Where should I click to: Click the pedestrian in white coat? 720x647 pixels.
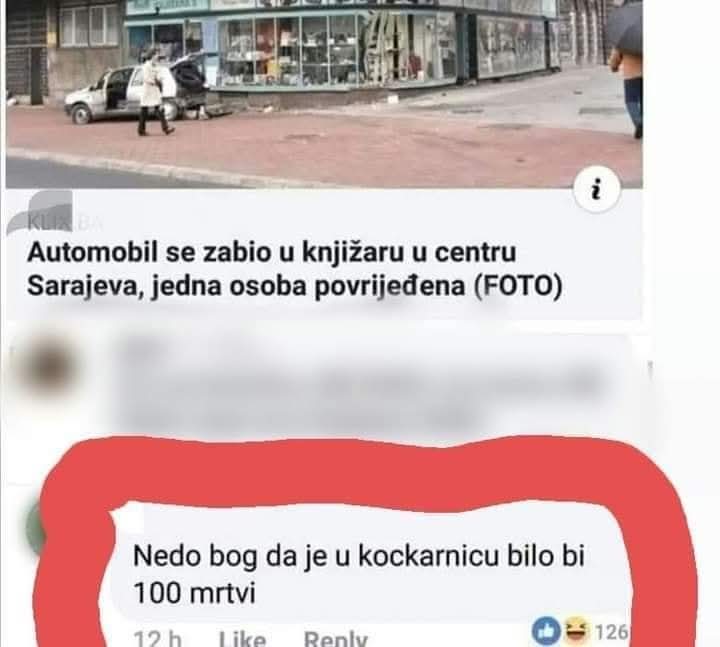154,93
